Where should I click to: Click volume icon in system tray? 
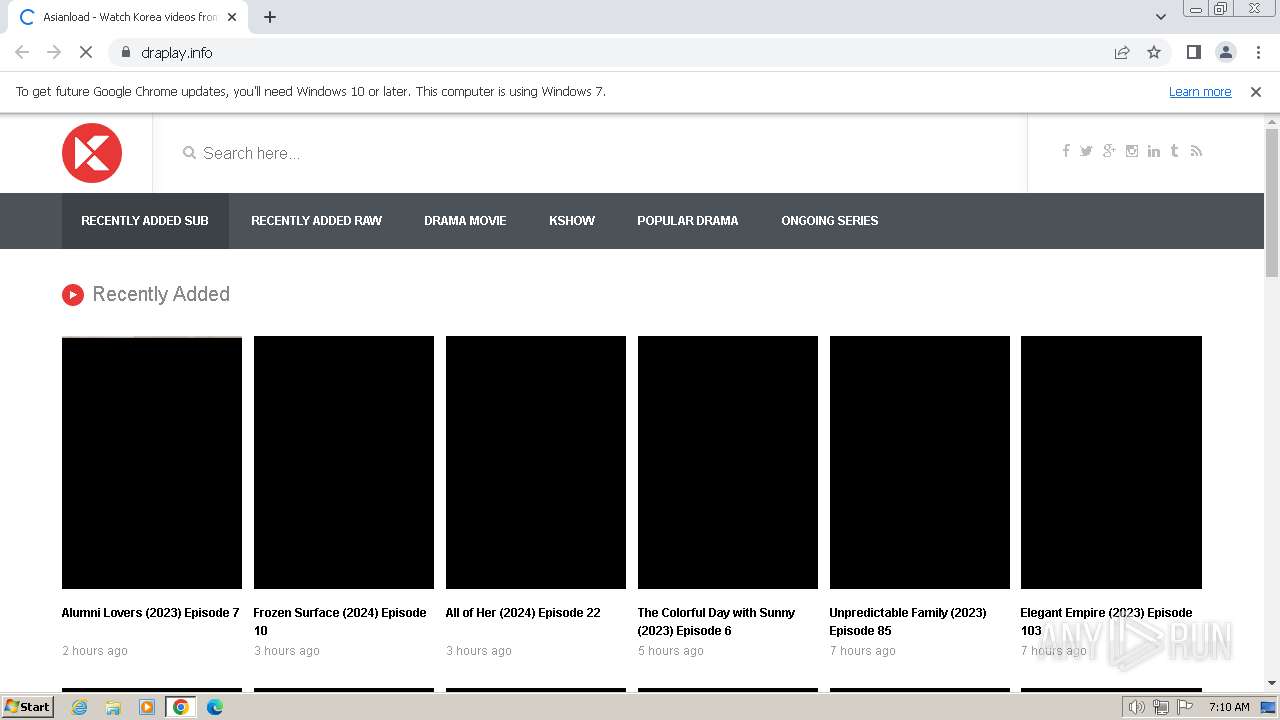click(x=1136, y=707)
